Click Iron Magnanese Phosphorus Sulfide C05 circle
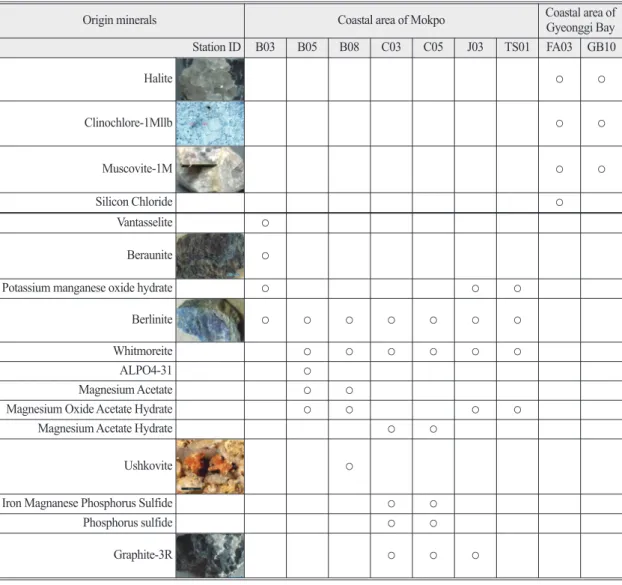 tap(433, 504)
